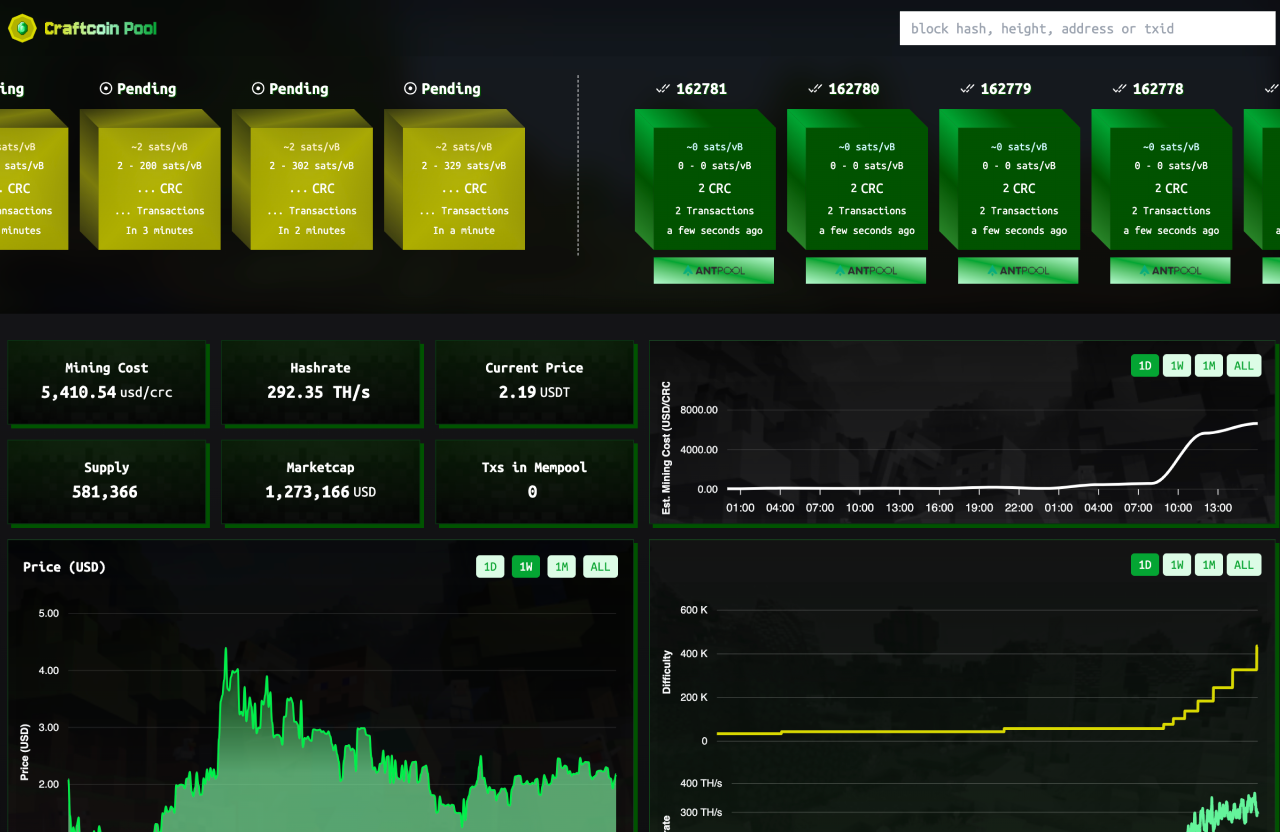Screen dimensions: 1280x832
Task: Click the 400 TH/s hashrate axis label
Action: [701, 783]
